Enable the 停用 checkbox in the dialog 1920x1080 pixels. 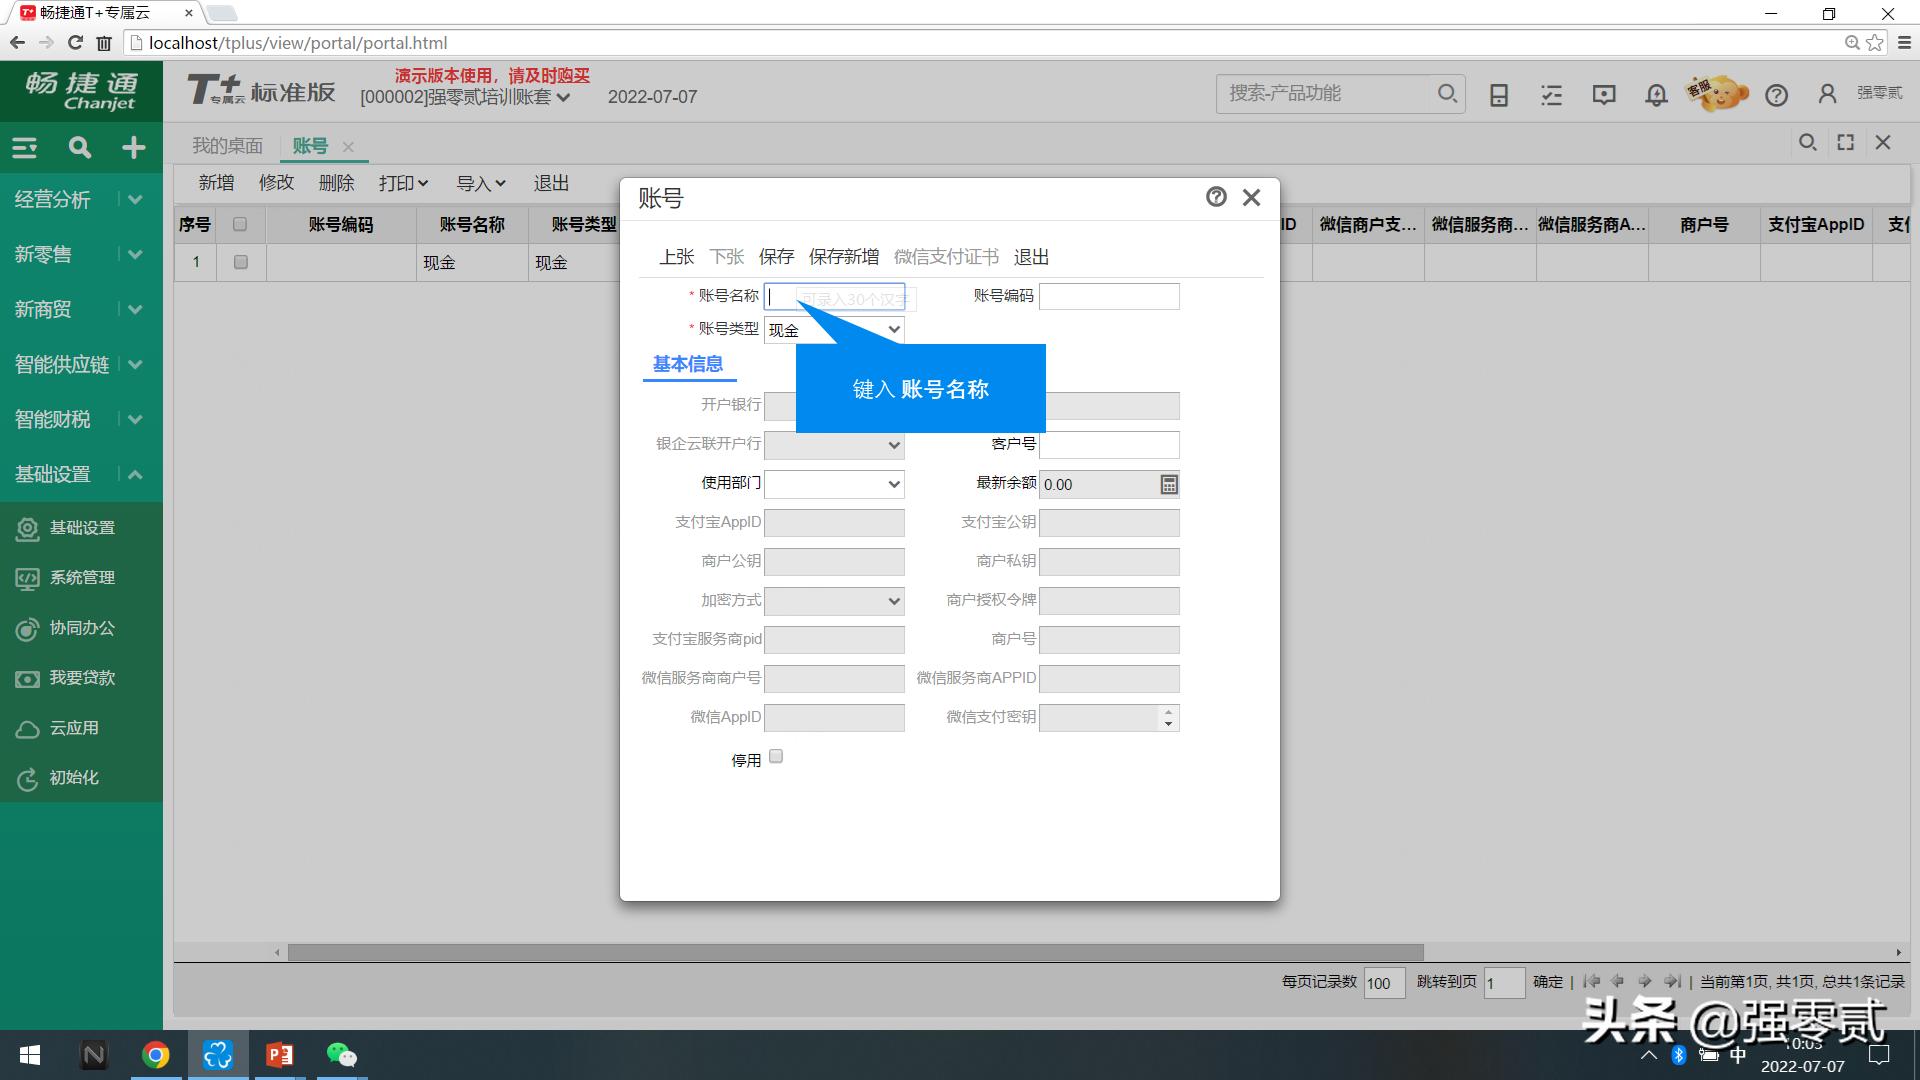click(776, 757)
